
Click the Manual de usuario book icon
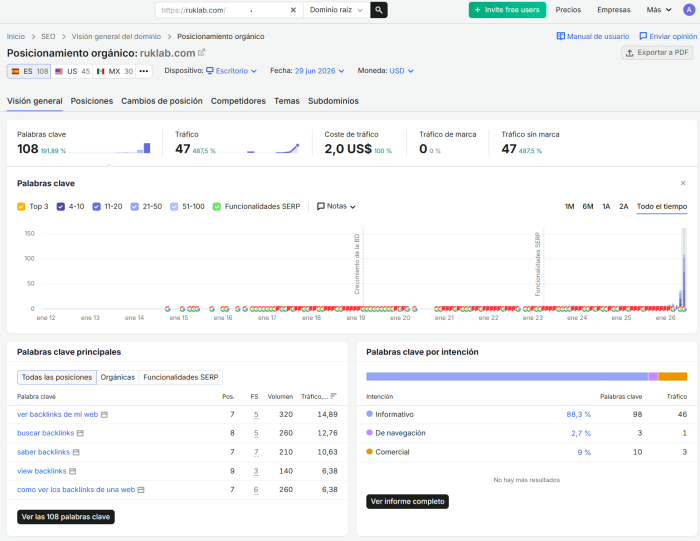(560, 36)
